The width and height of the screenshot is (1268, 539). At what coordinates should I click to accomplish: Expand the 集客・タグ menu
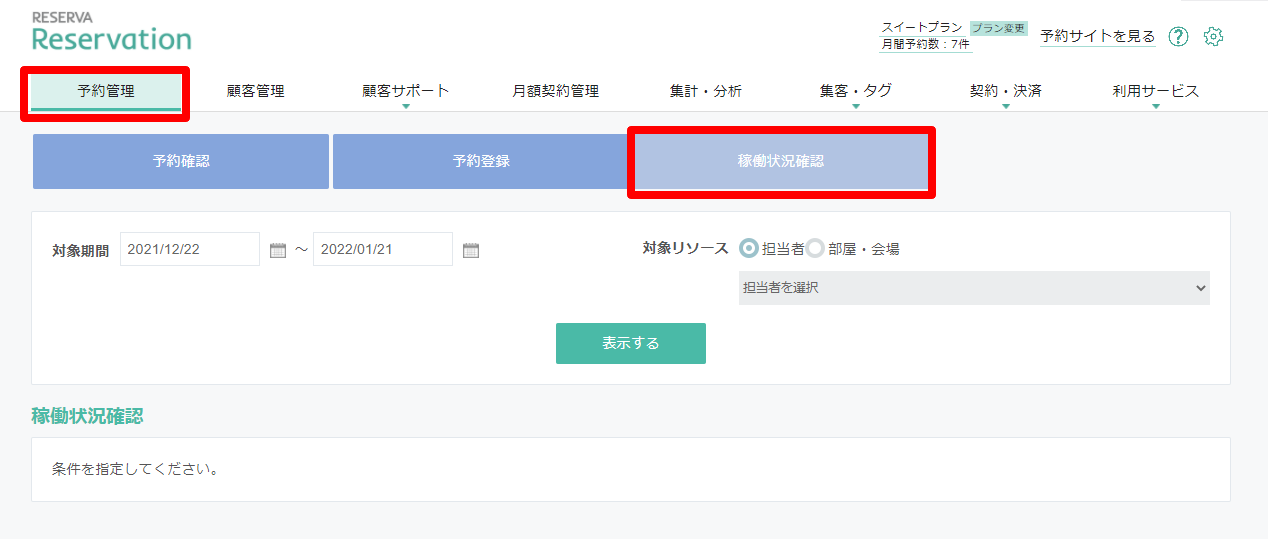tap(856, 91)
